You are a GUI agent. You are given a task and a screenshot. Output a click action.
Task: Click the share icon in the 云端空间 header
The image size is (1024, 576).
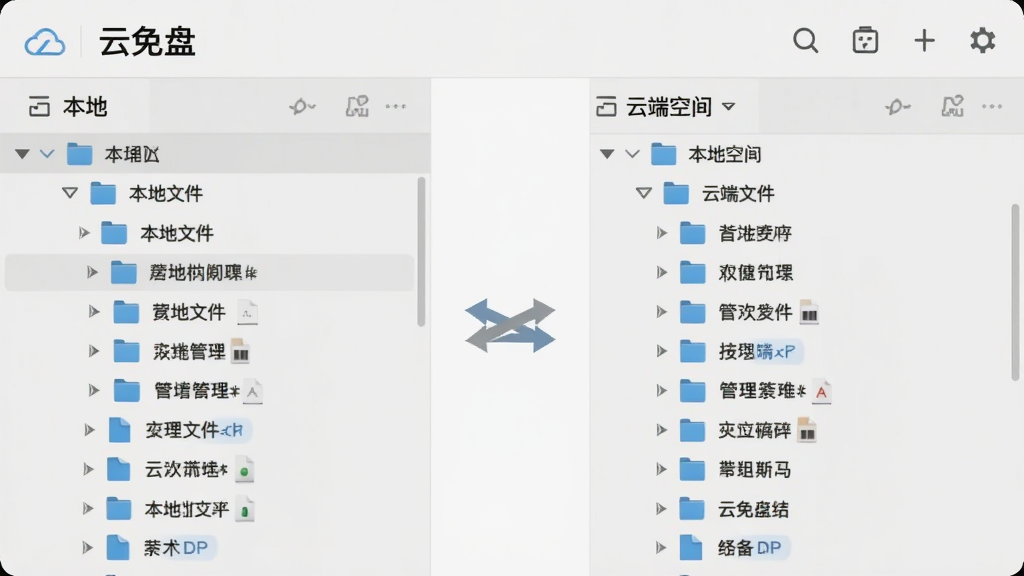point(952,106)
